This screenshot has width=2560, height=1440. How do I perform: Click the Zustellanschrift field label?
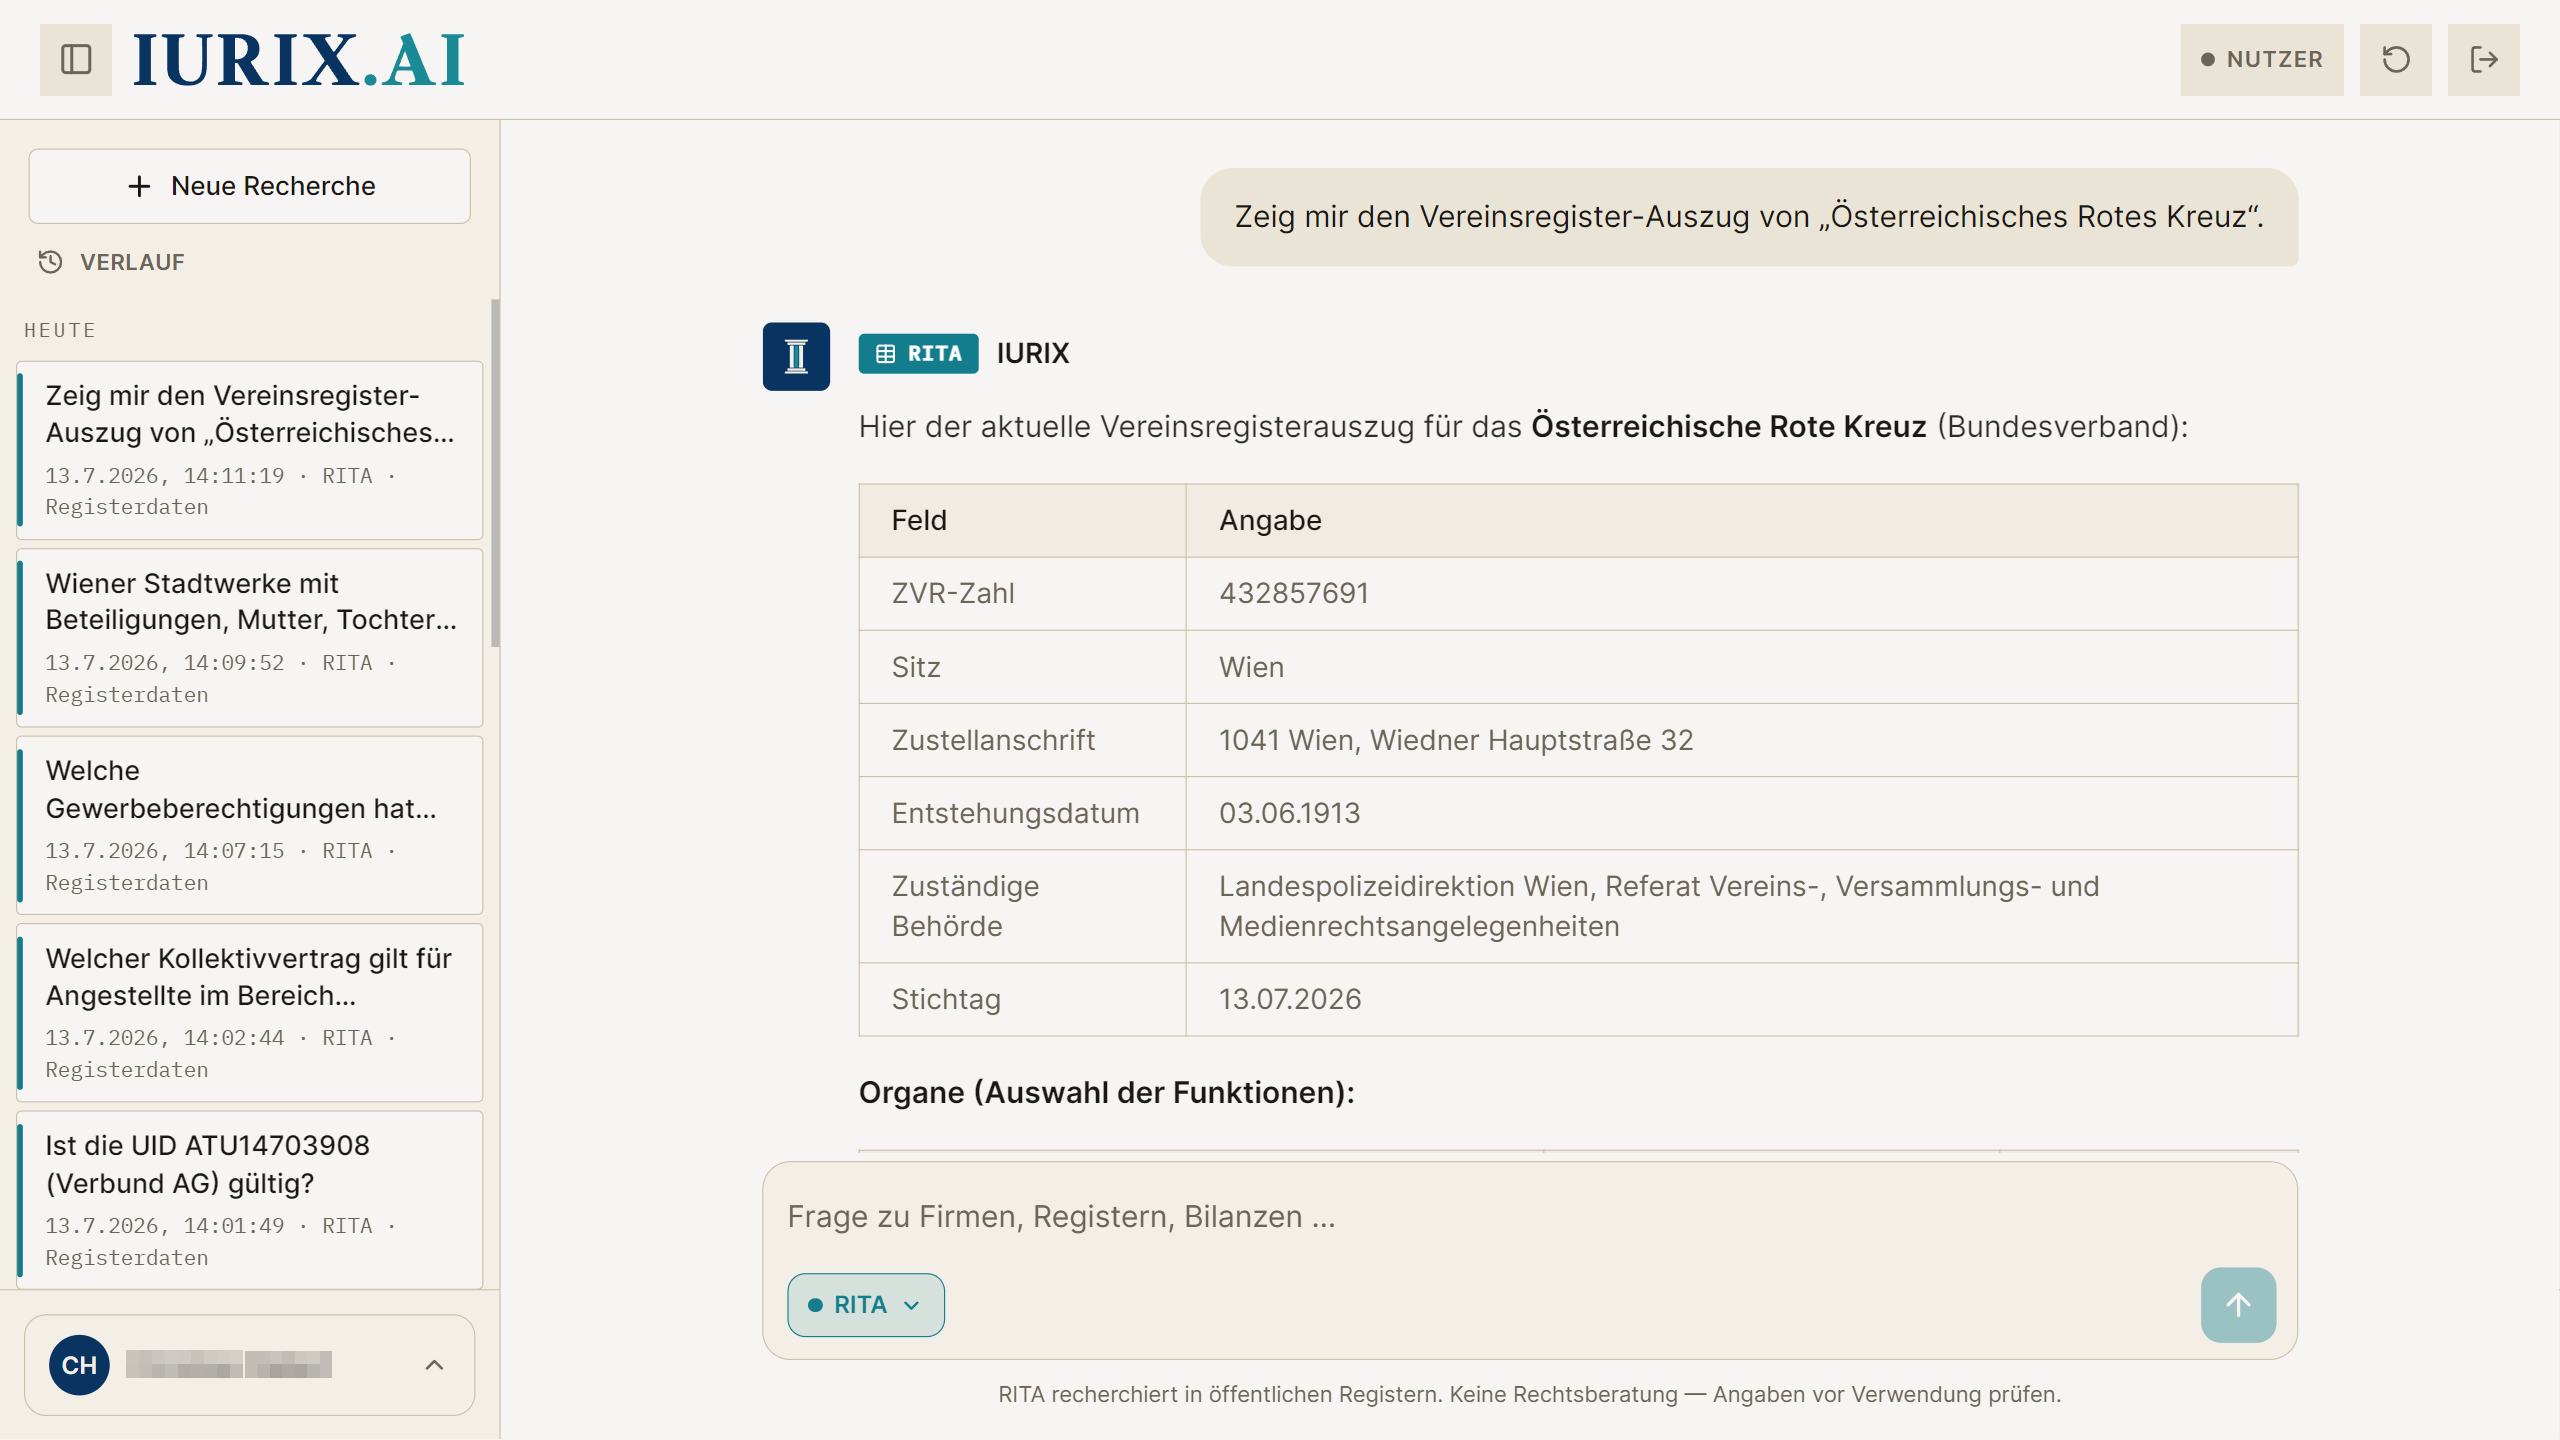[x=993, y=741]
